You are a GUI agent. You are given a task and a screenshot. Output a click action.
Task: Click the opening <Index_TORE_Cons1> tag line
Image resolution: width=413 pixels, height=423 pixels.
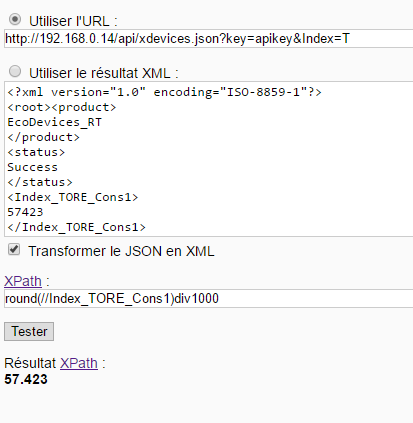[73, 197]
